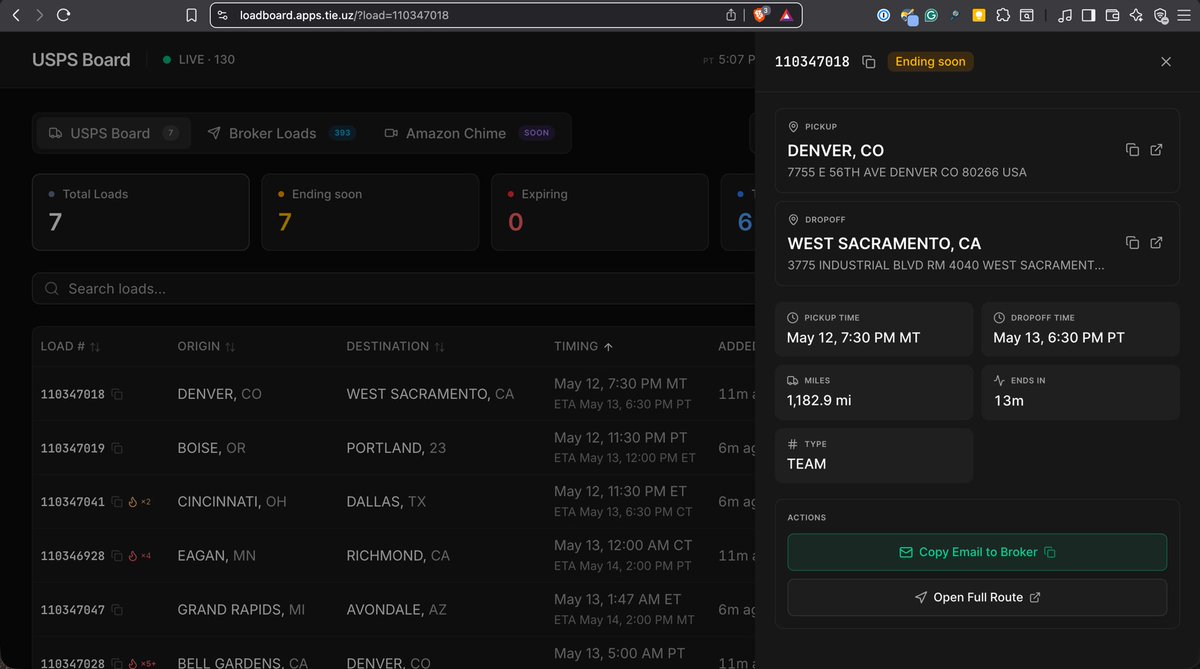Click fire icon on load 110347041 row
This screenshot has height=669, width=1200.
pos(132,502)
